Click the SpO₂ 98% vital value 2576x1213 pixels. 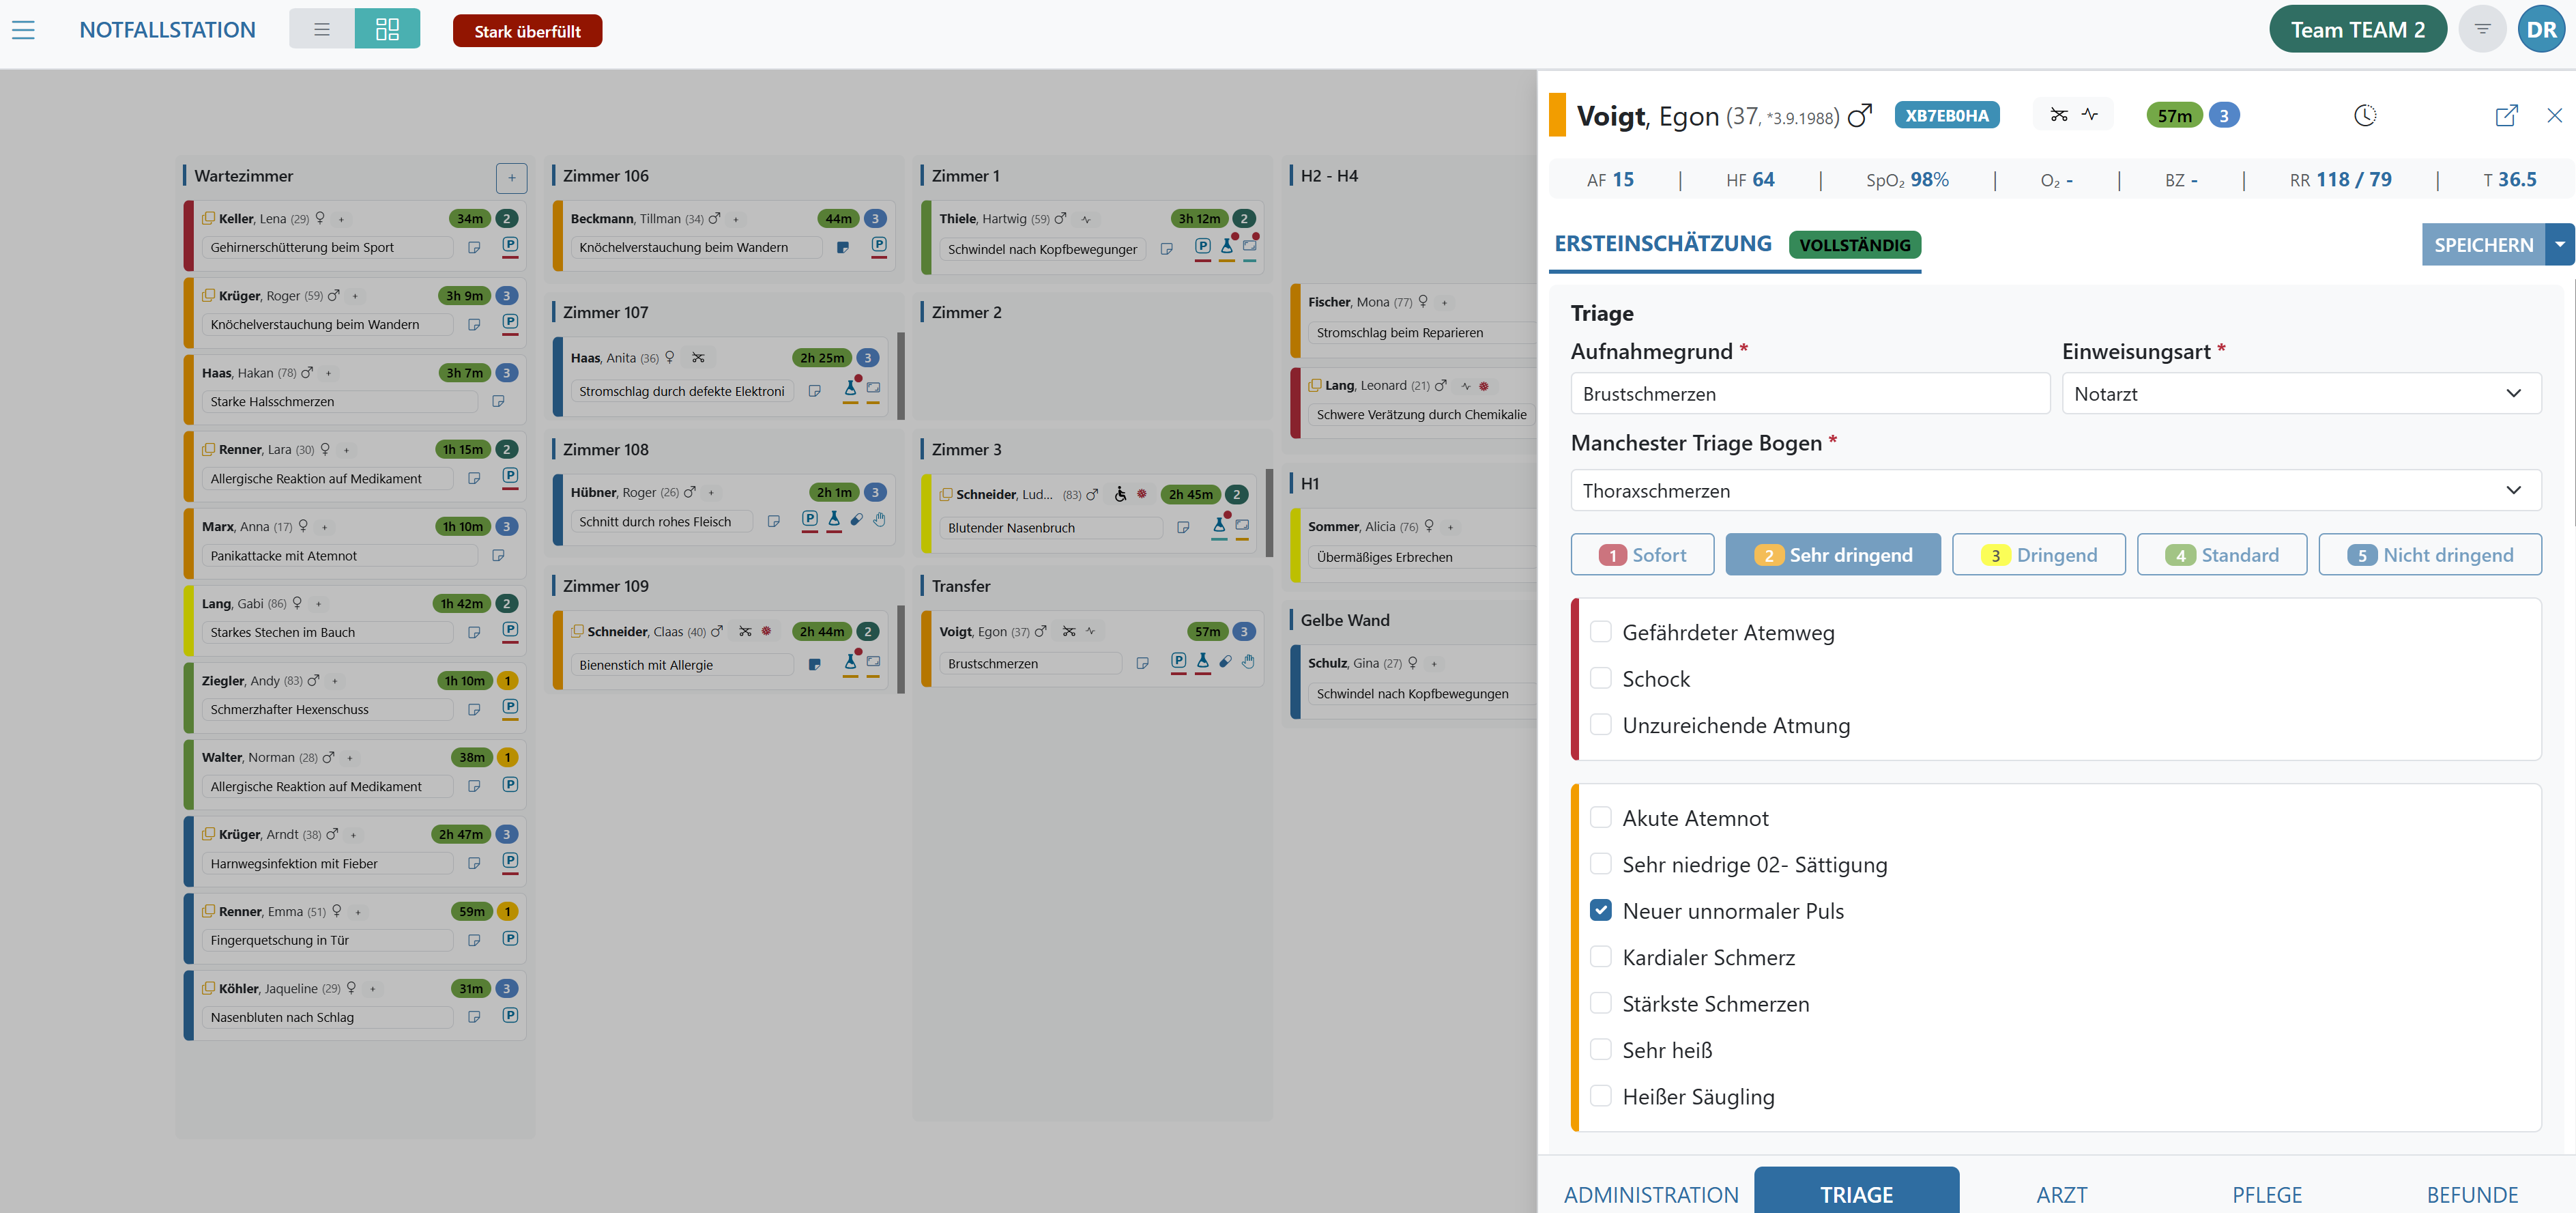pyautogui.click(x=1907, y=179)
